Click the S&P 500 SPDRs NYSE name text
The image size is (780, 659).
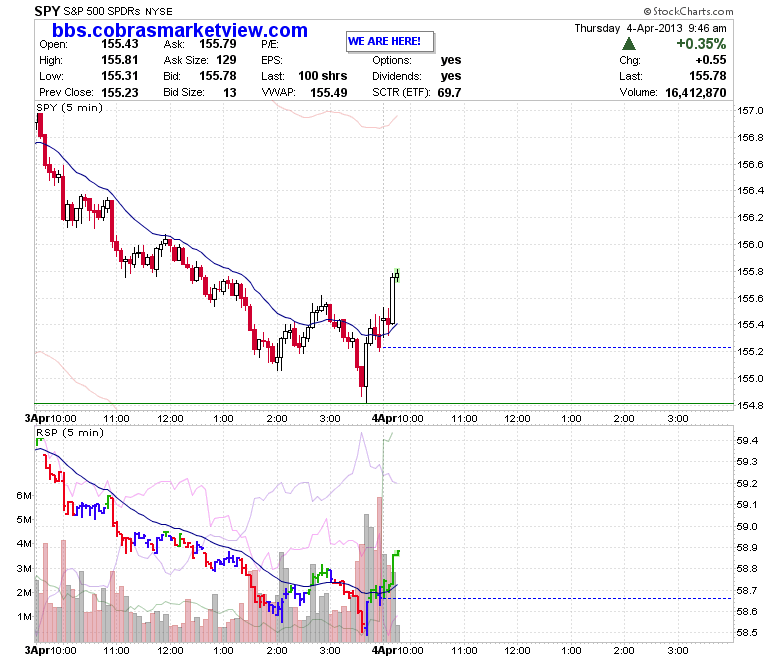118,11
